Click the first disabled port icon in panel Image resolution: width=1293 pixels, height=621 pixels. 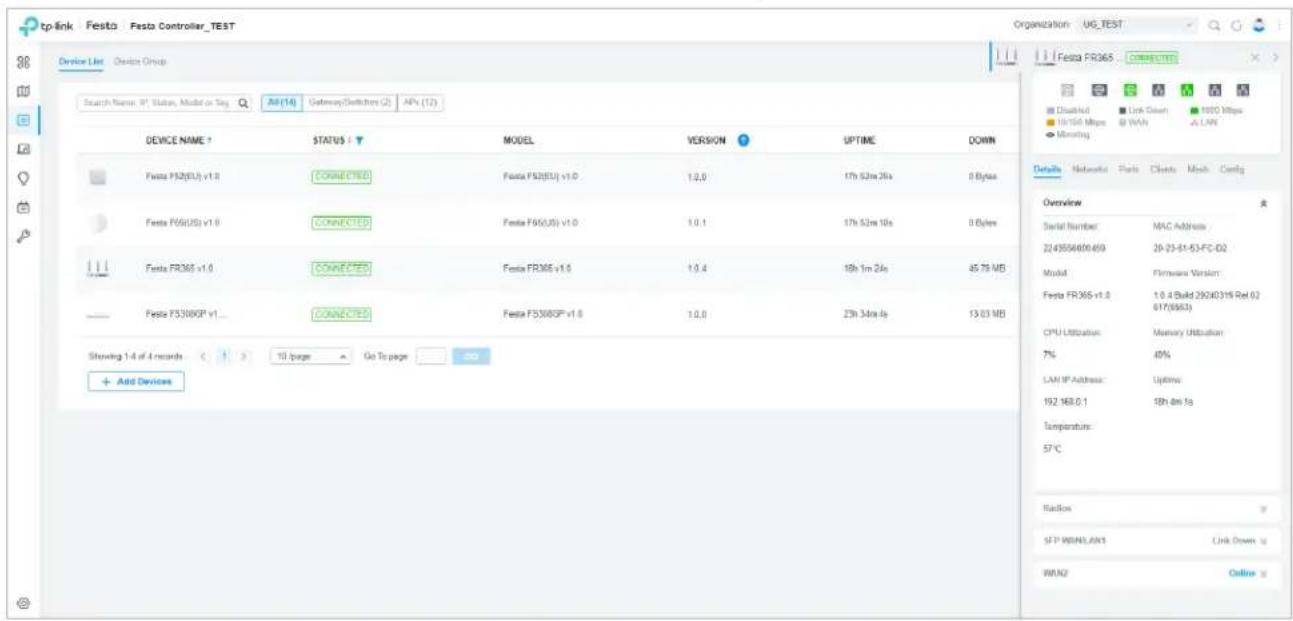(1069, 90)
